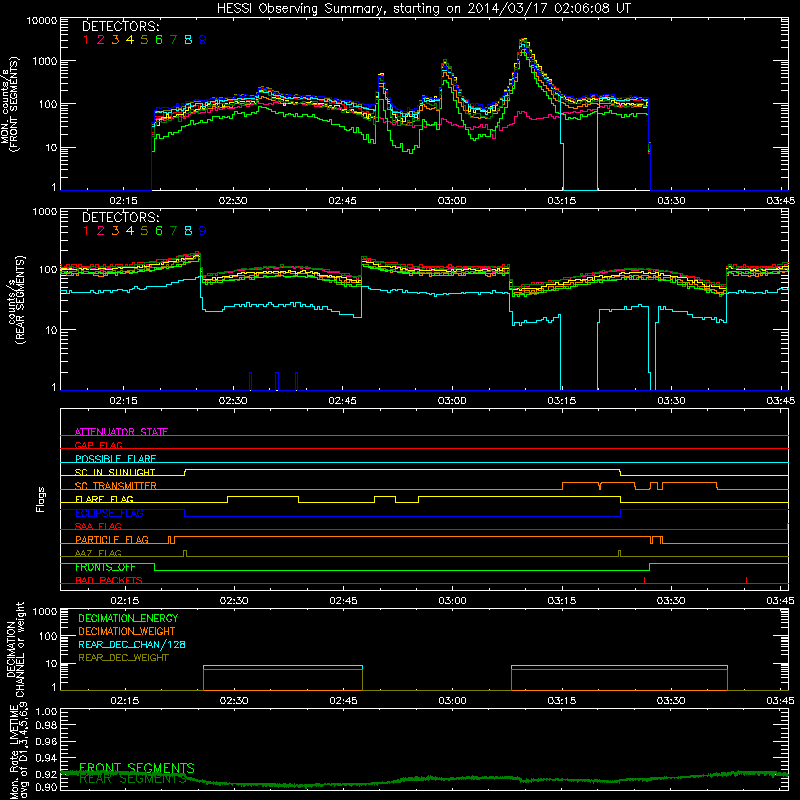Select the 03:00 time label under Flags panel

click(452, 601)
